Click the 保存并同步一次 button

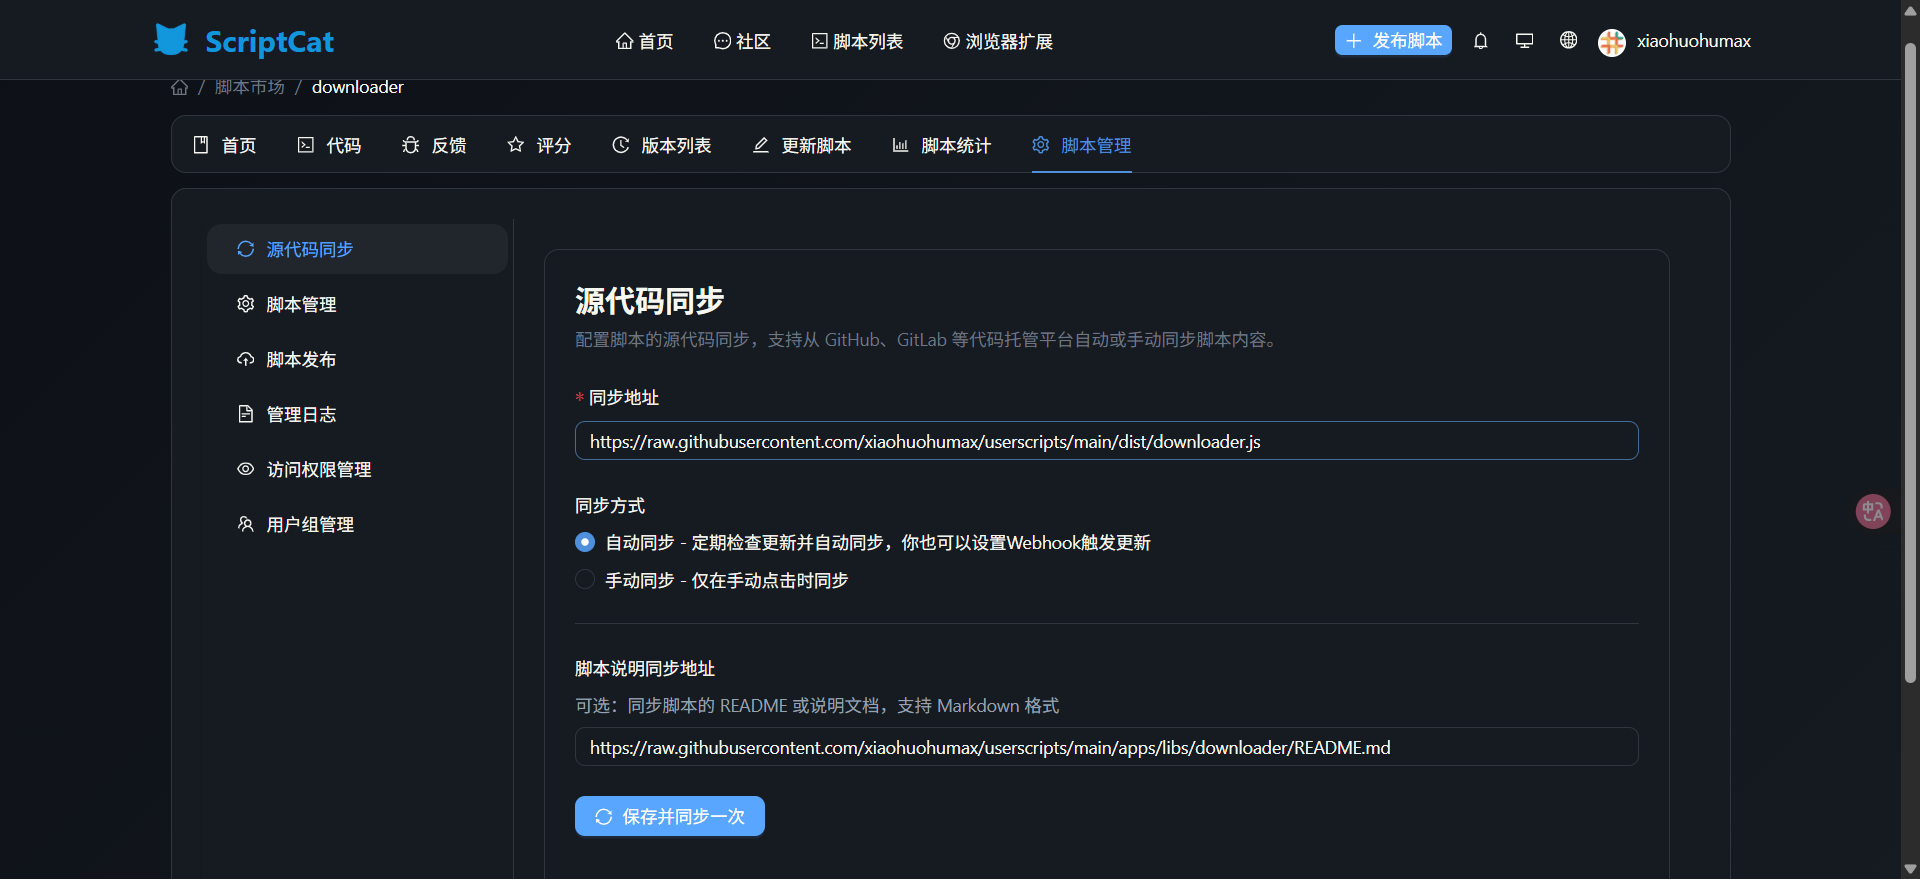pyautogui.click(x=669, y=816)
